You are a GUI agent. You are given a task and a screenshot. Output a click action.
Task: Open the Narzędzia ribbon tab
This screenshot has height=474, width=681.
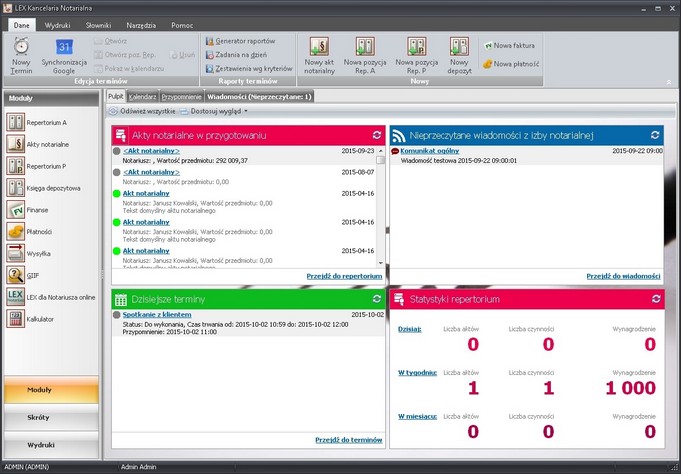click(140, 25)
